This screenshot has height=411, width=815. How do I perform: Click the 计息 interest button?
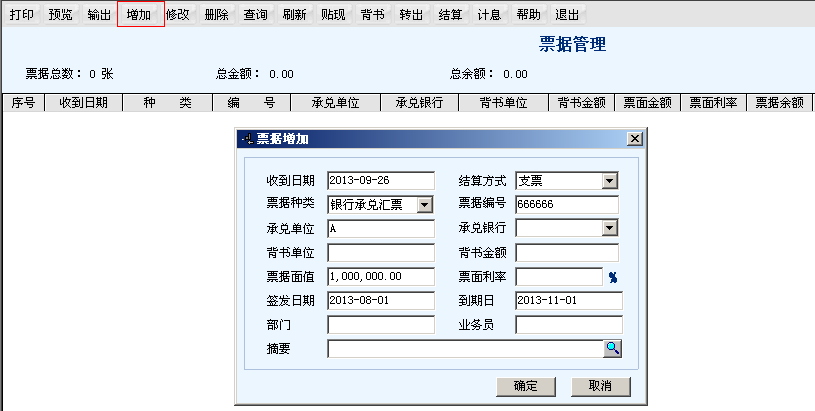click(489, 15)
